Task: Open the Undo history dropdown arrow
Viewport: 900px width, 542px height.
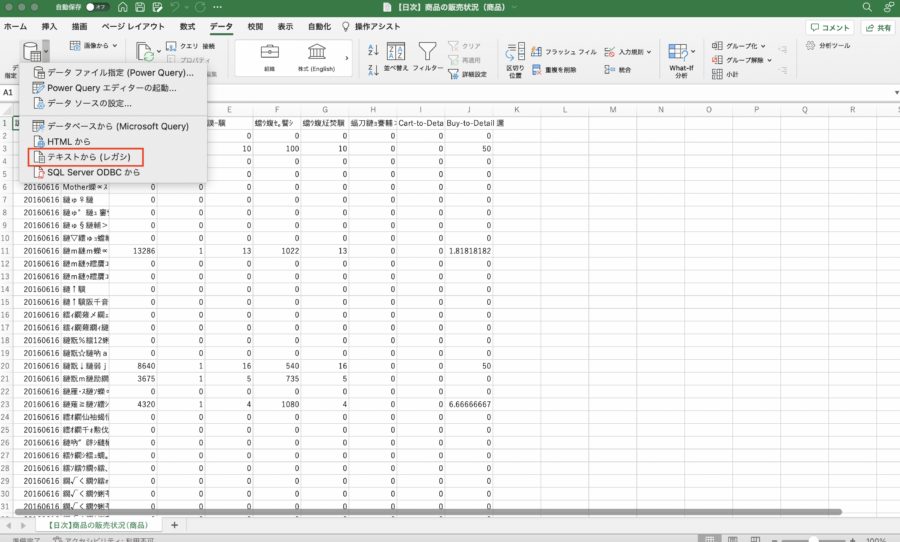Action: [x=187, y=7]
